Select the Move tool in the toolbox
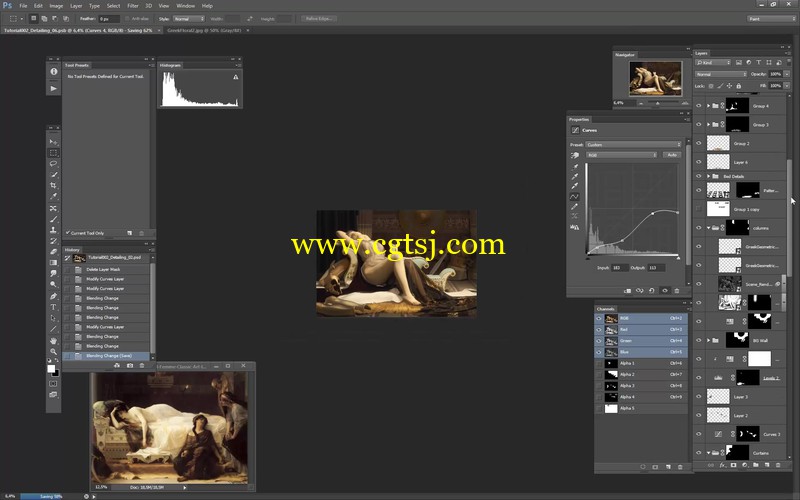This screenshot has height=500, width=800. (x=53, y=142)
